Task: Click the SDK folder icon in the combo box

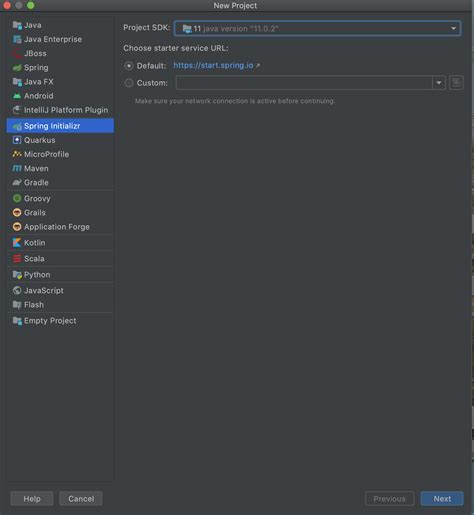Action: [187, 29]
